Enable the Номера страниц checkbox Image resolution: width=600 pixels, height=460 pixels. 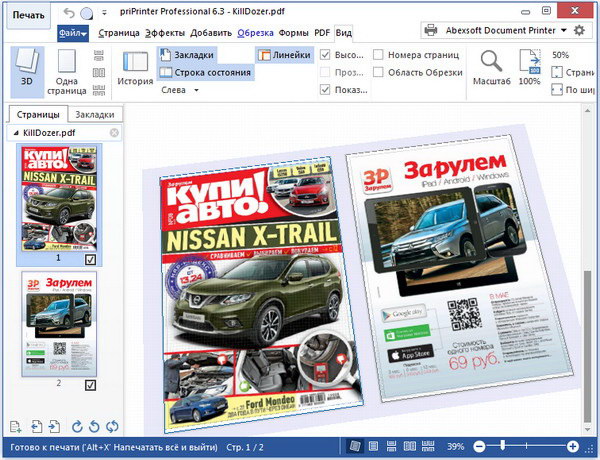pos(378,55)
